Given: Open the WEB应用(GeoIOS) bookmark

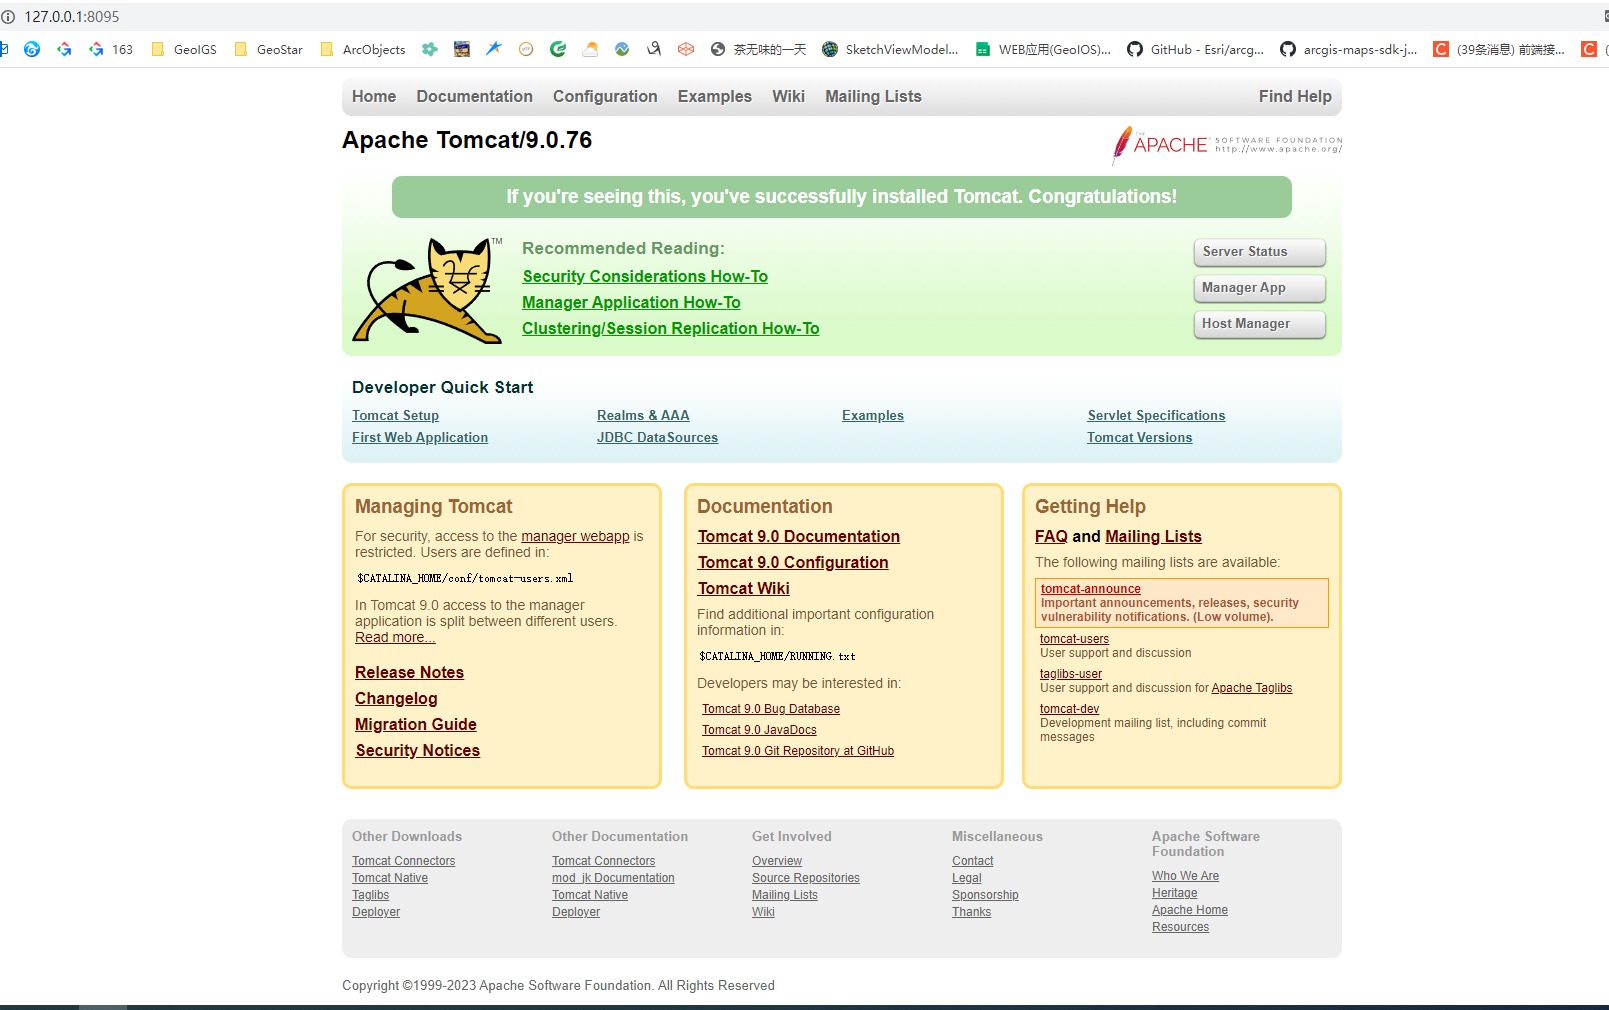Looking at the screenshot, I should (1043, 49).
